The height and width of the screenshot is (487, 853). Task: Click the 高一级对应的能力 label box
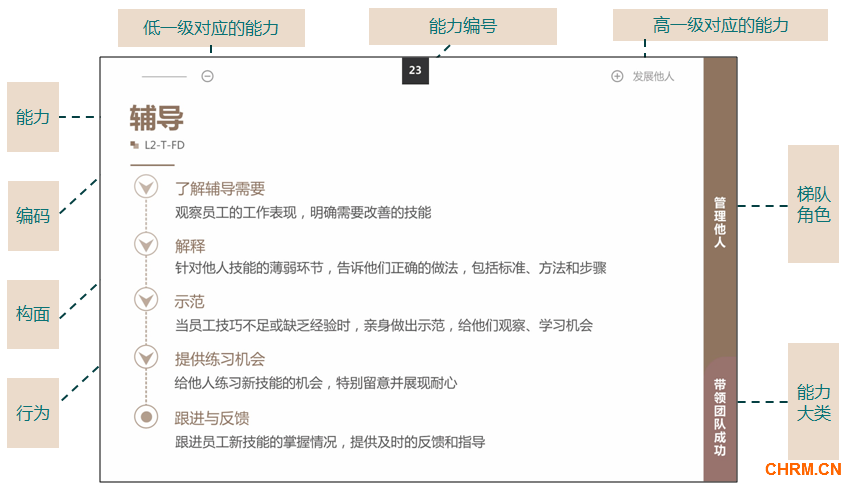point(720,25)
